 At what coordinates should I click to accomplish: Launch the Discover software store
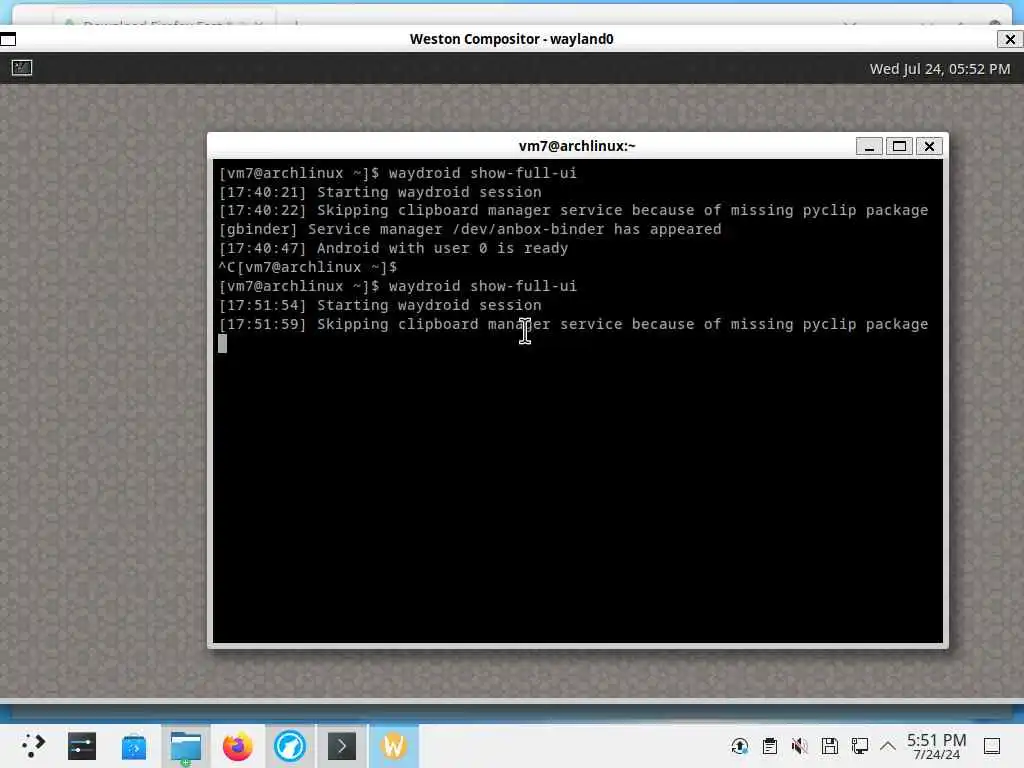(134, 746)
